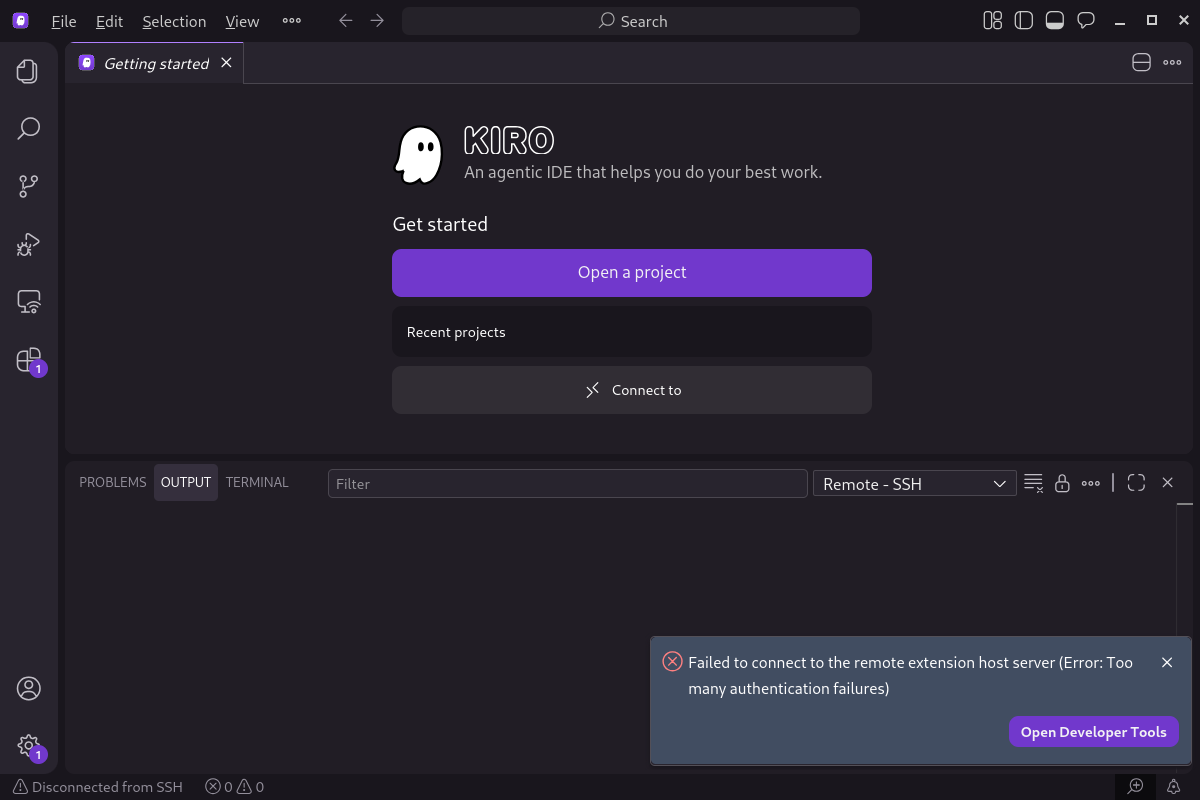
Task: Open Remote Explorer view
Action: click(28, 302)
